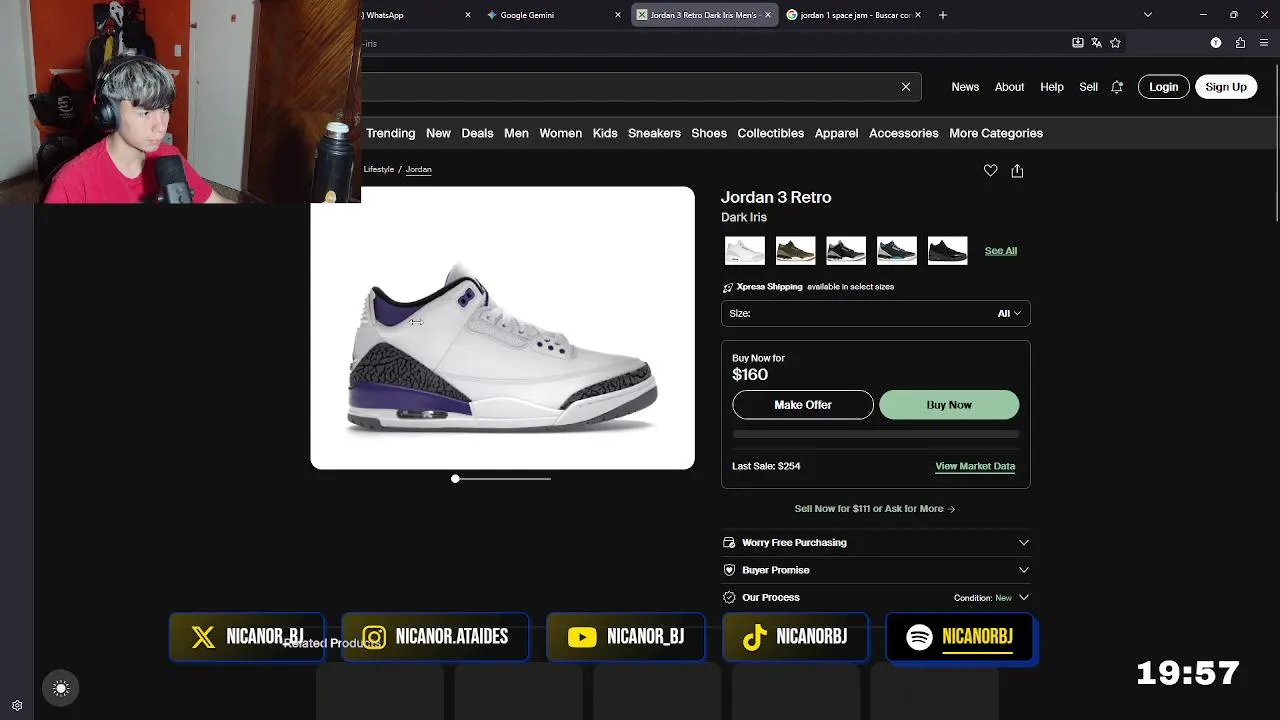Click the small settings gear icon

pyautogui.click(x=17, y=705)
